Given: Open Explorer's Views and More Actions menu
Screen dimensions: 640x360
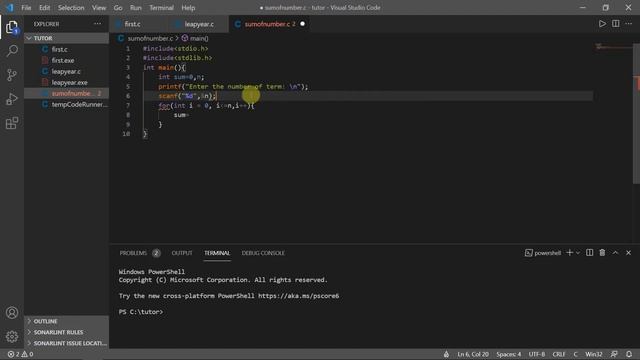Looking at the screenshot, I should (98, 24).
